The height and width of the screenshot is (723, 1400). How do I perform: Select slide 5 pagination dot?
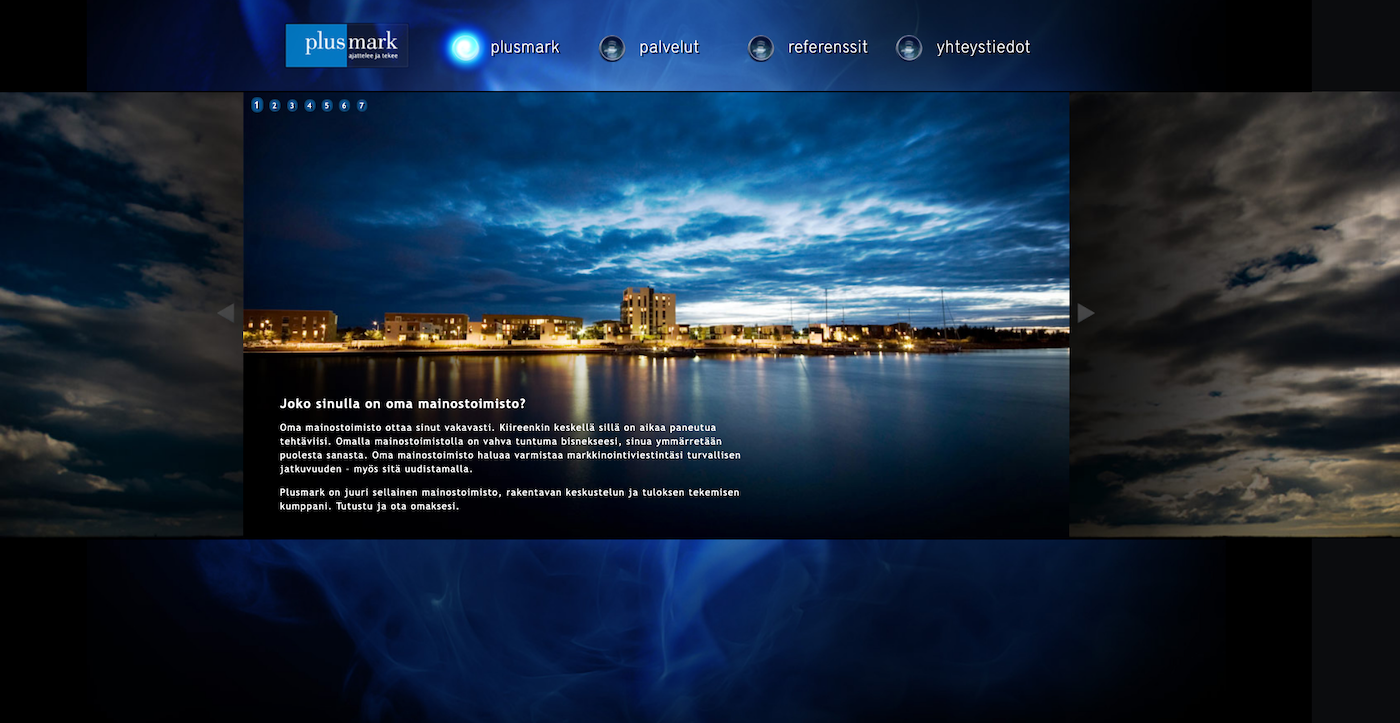pyautogui.click(x=327, y=105)
